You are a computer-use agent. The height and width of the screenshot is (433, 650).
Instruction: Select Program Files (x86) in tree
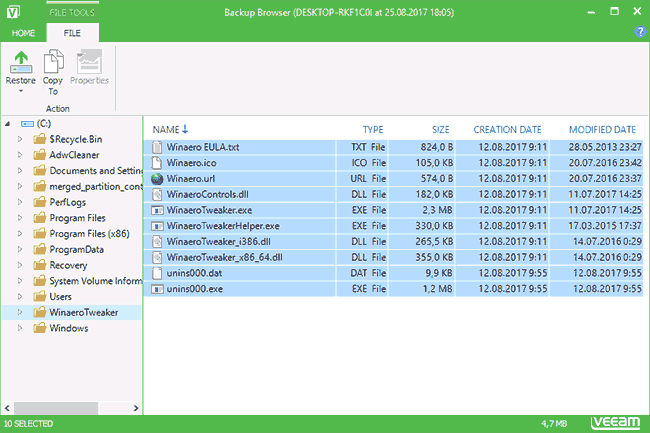[x=90, y=234]
